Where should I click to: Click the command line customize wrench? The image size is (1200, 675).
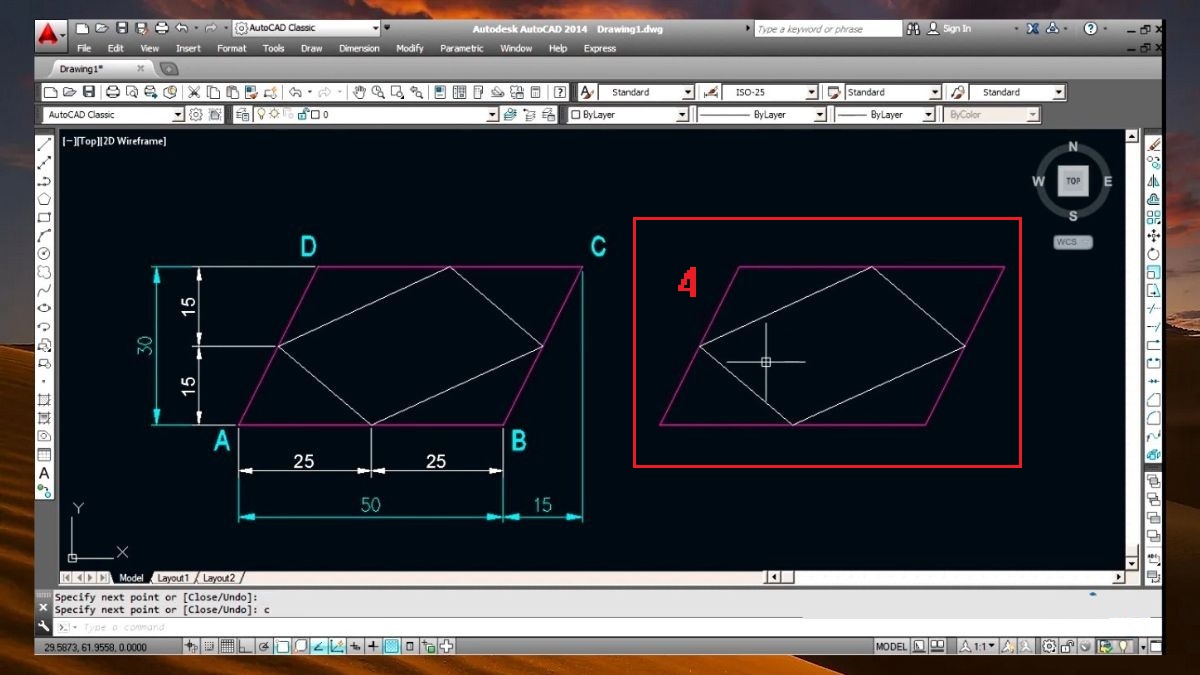point(43,626)
